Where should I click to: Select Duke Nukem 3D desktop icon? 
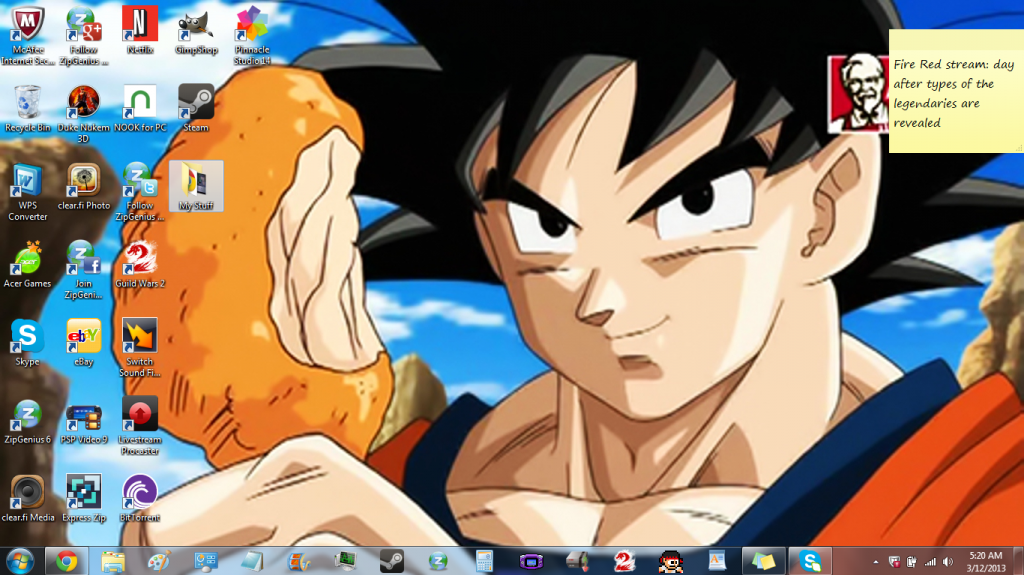point(84,113)
